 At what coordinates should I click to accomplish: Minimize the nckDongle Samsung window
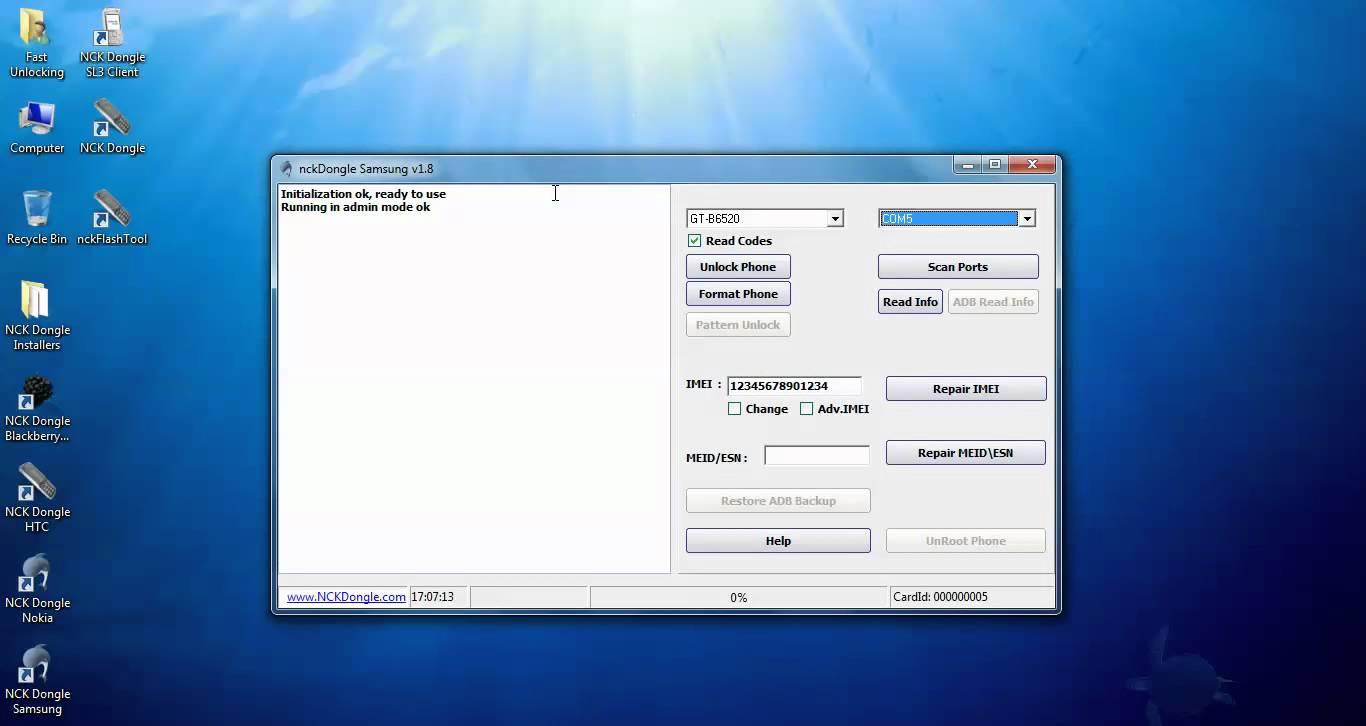967,165
